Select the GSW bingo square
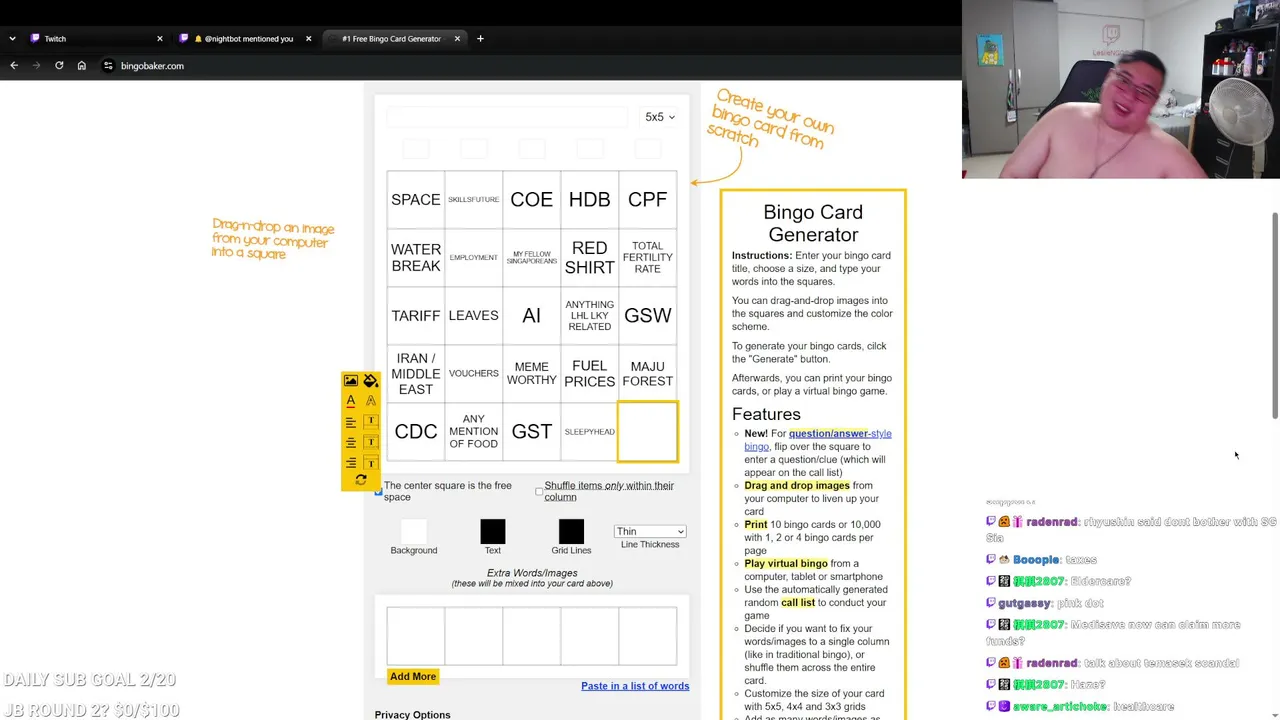The height and width of the screenshot is (720, 1280). 648,316
